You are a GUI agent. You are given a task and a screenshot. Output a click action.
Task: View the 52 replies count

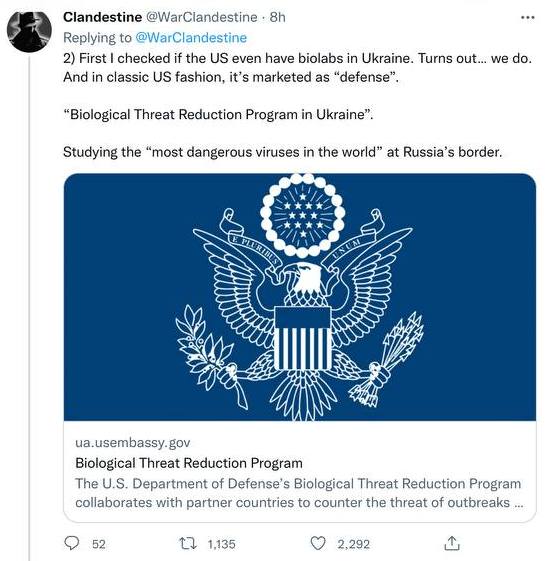99,544
